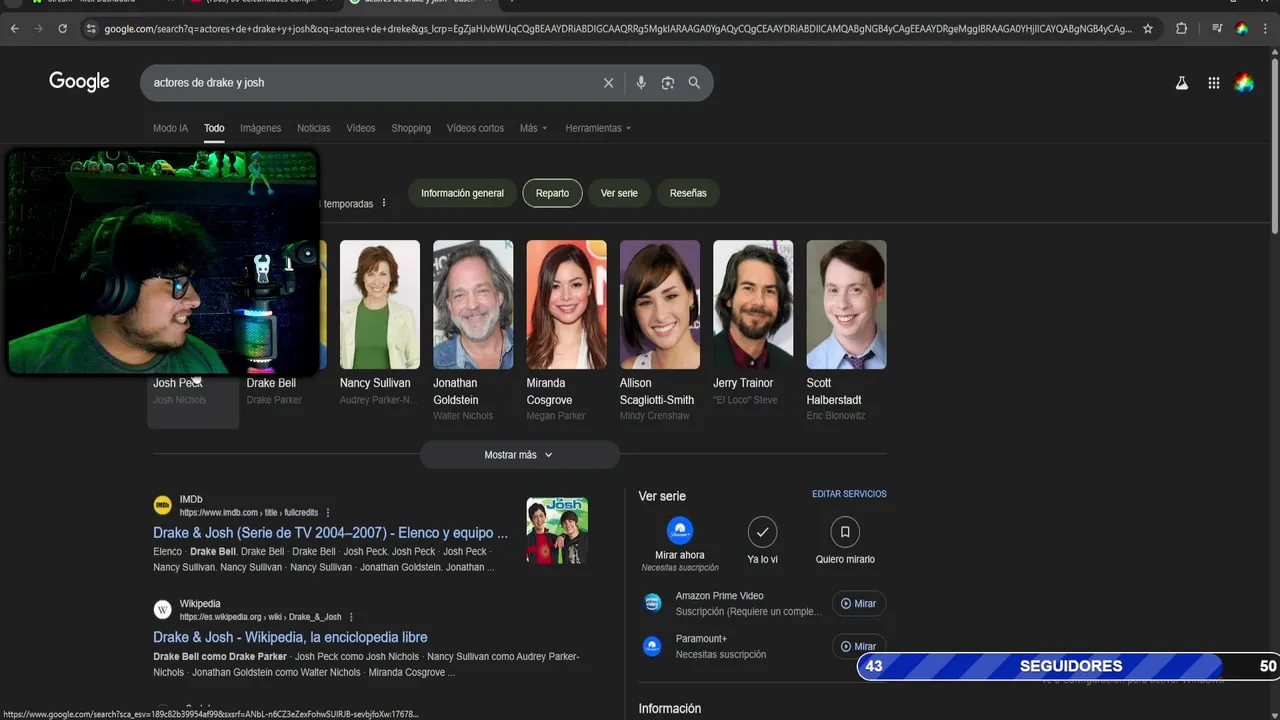Viewport: 1280px width, 720px height.
Task: Open Miranda Cosgrove's cast photo
Action: pos(566,304)
